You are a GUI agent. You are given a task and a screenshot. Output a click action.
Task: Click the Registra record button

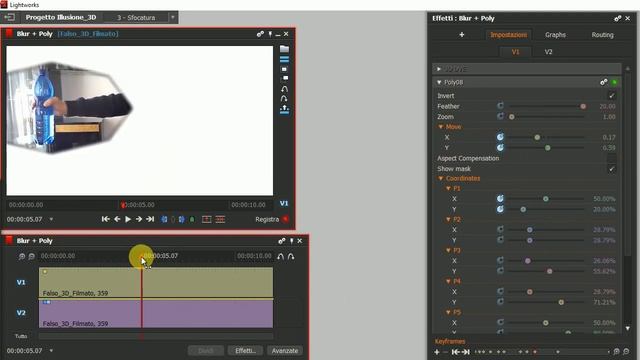click(x=272, y=219)
